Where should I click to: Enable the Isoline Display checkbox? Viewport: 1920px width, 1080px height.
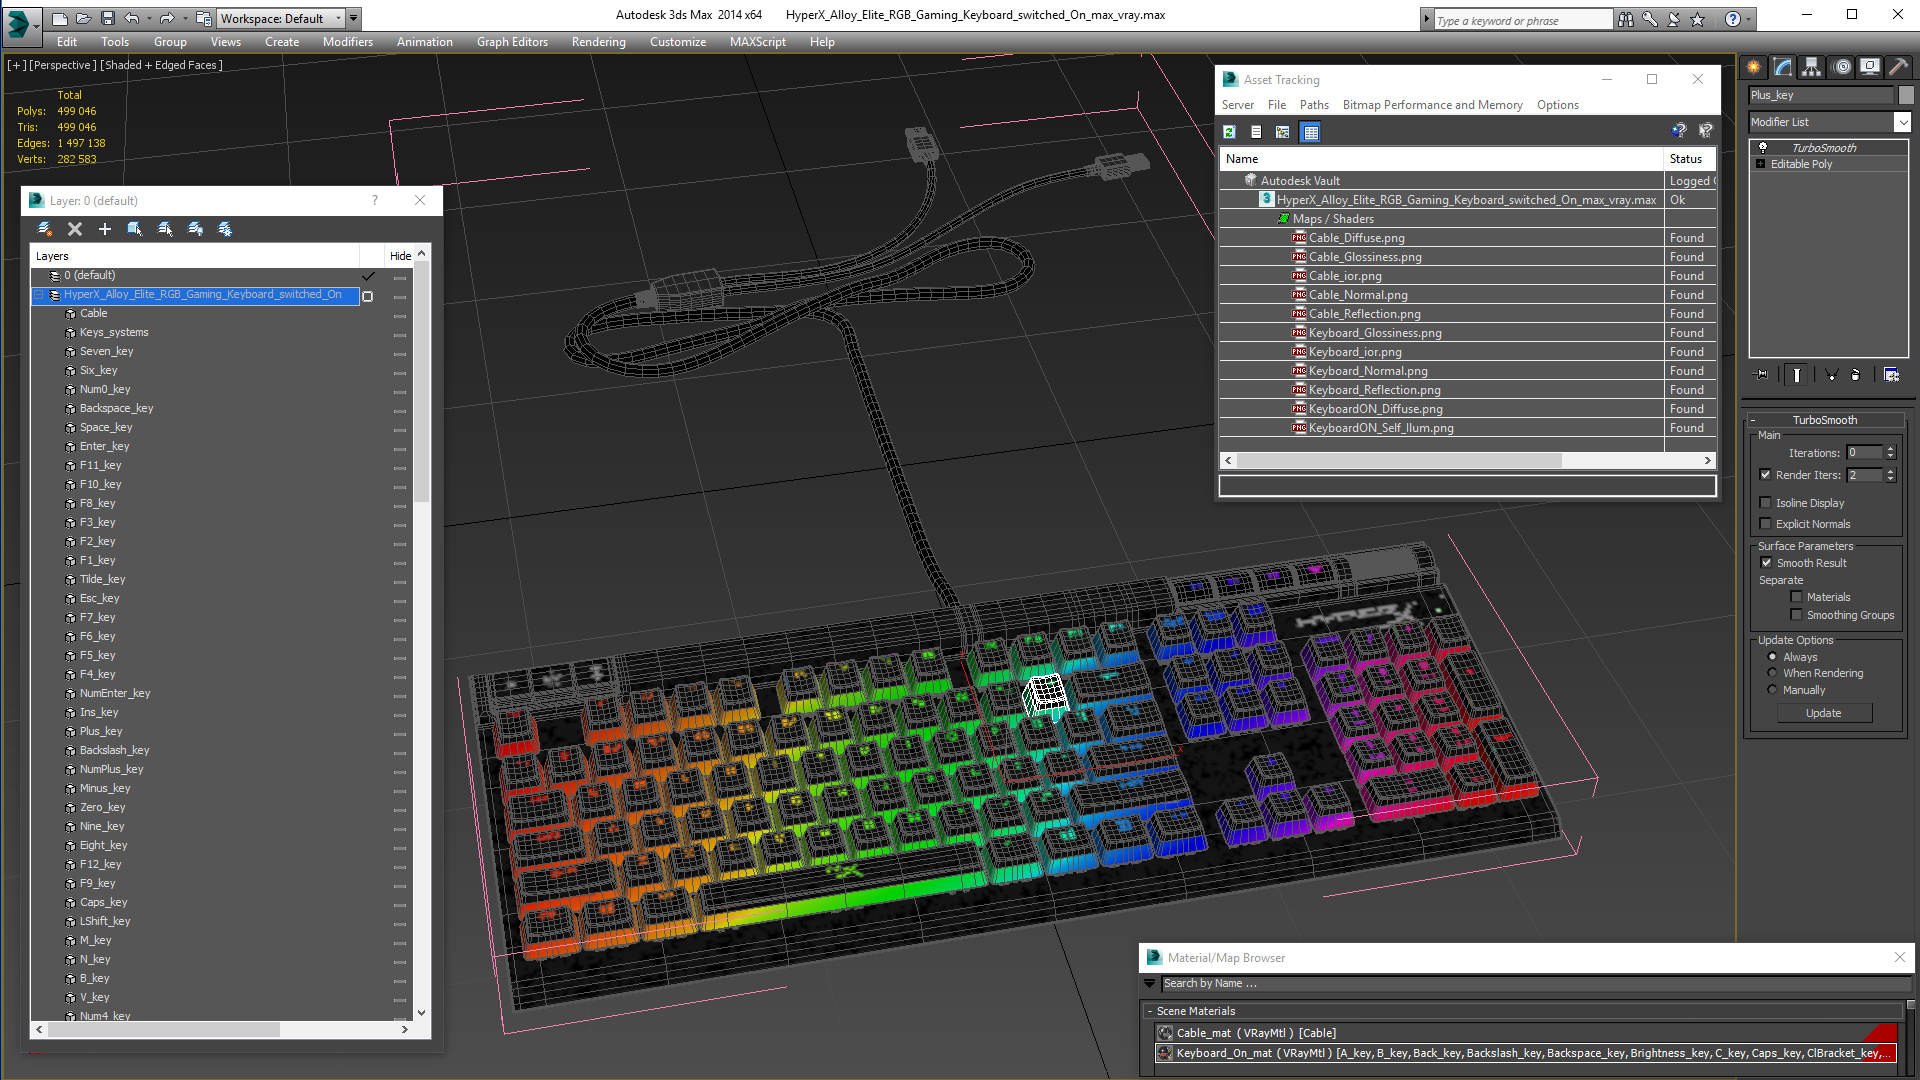[x=1766, y=503]
